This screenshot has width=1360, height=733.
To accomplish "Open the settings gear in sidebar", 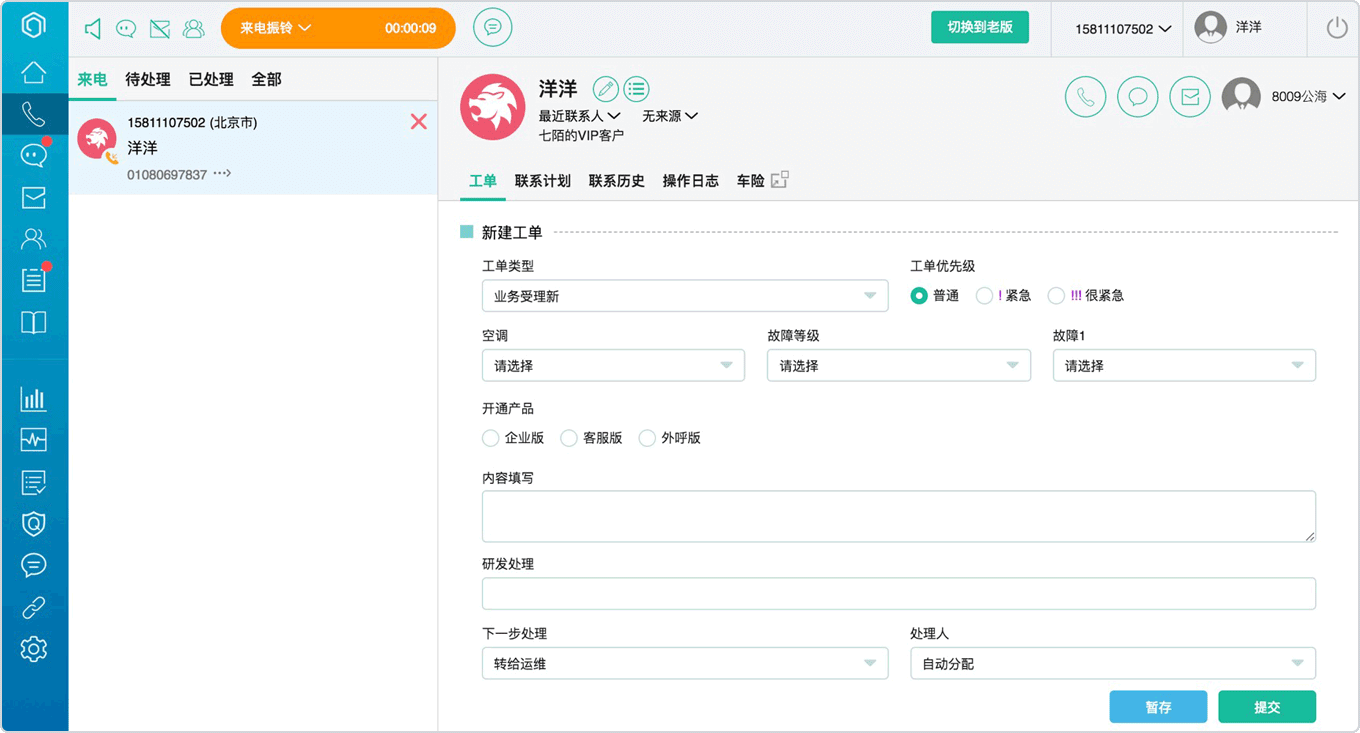I will 34,649.
